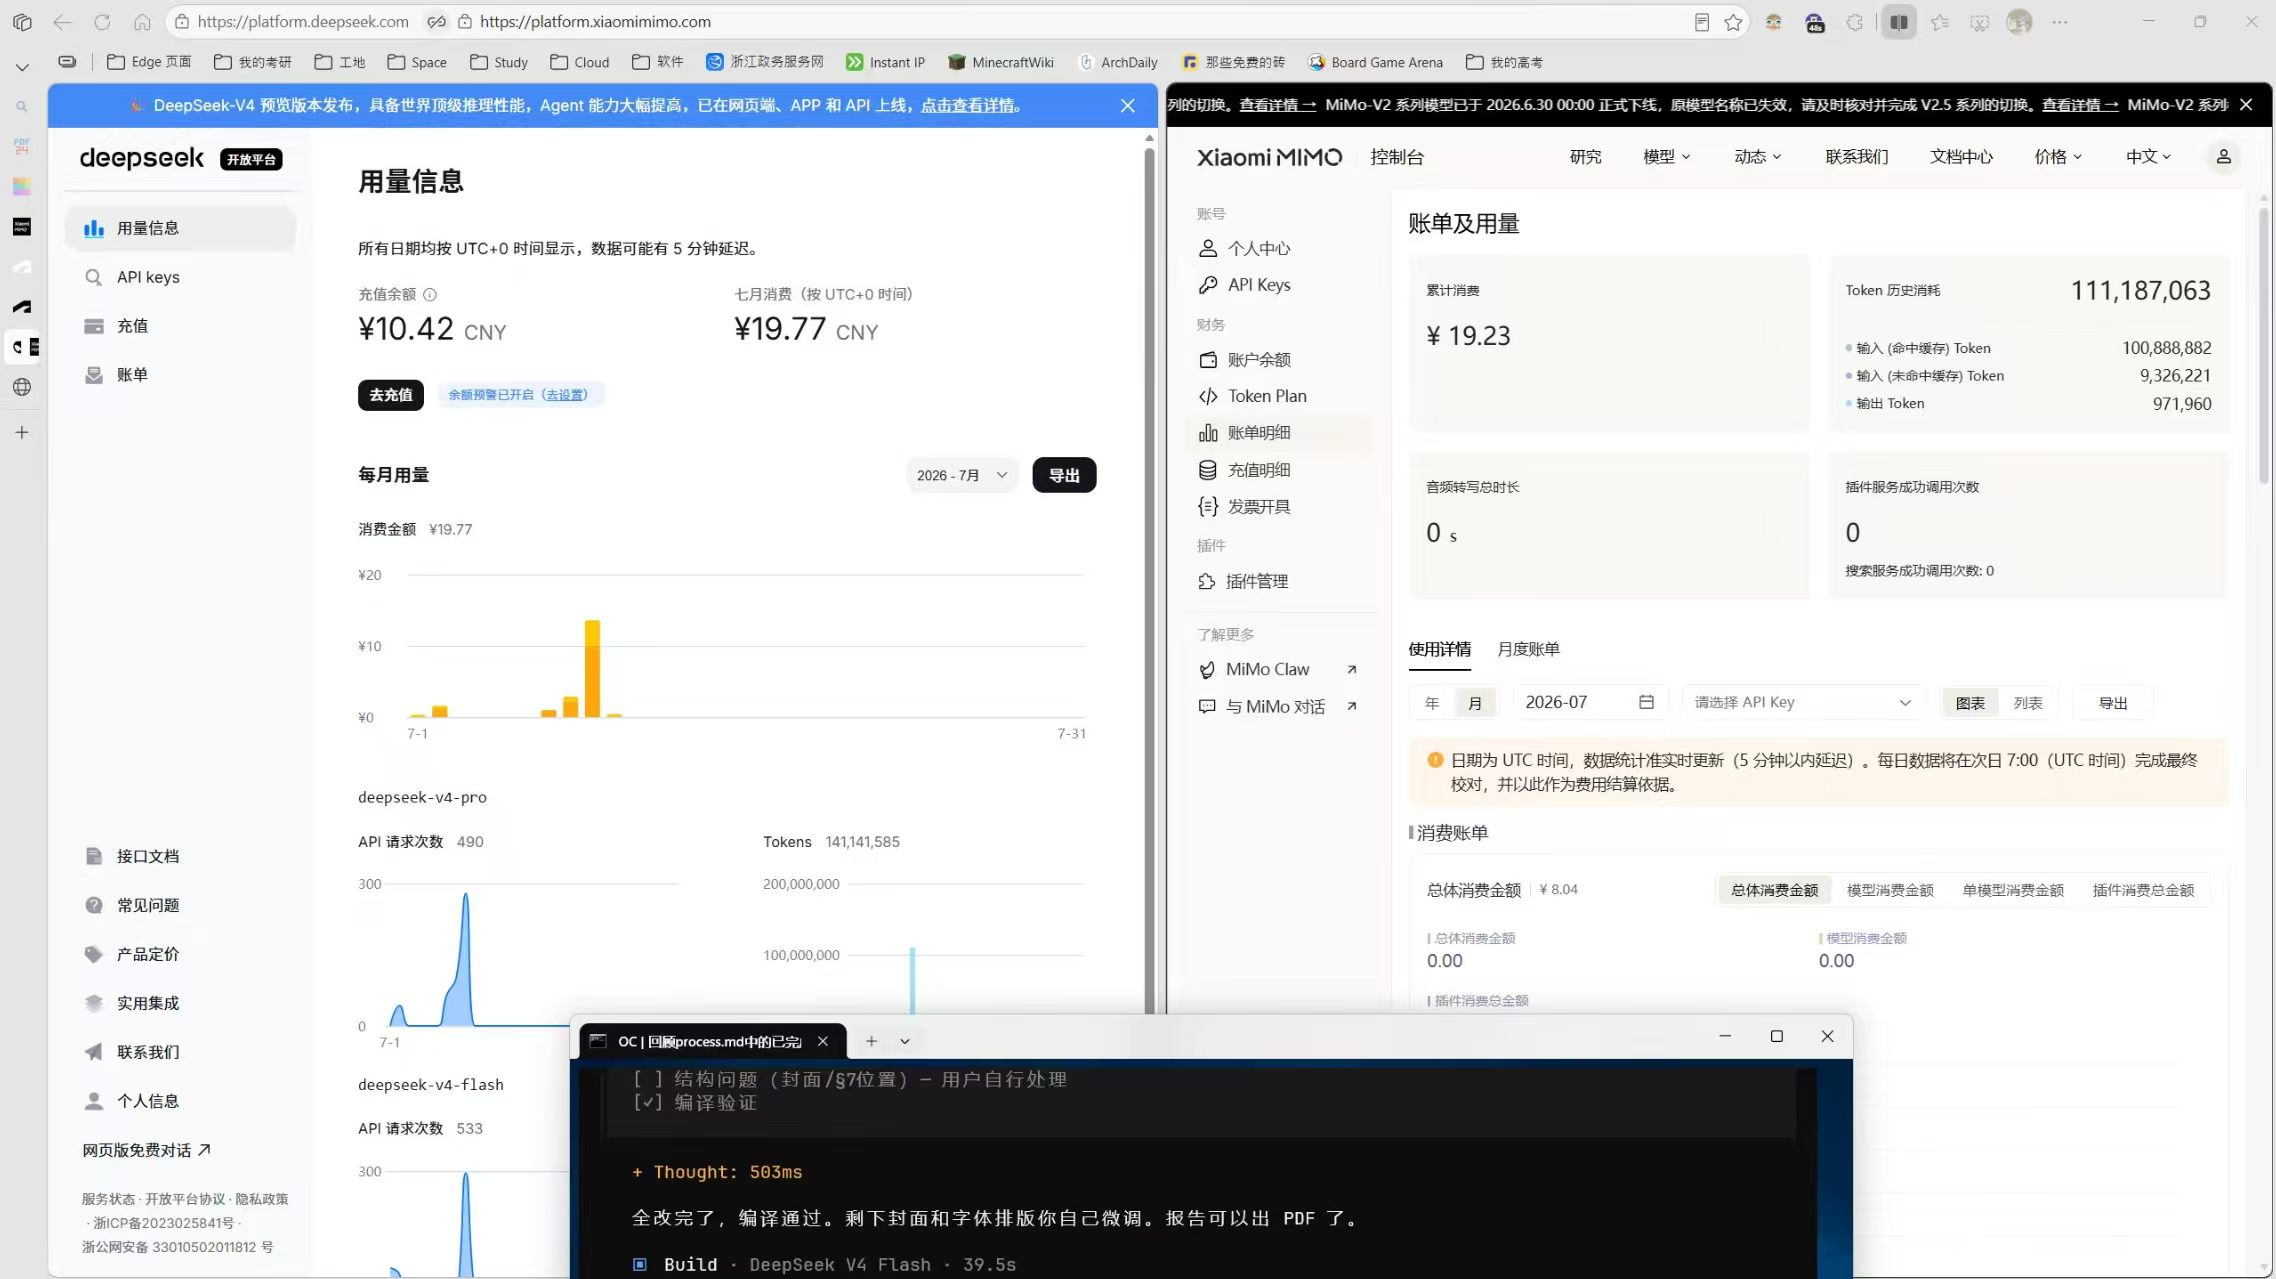Open 账单 in DeepSeek sidebar
Screen dimensions: 2276x1279
(x=180, y=375)
